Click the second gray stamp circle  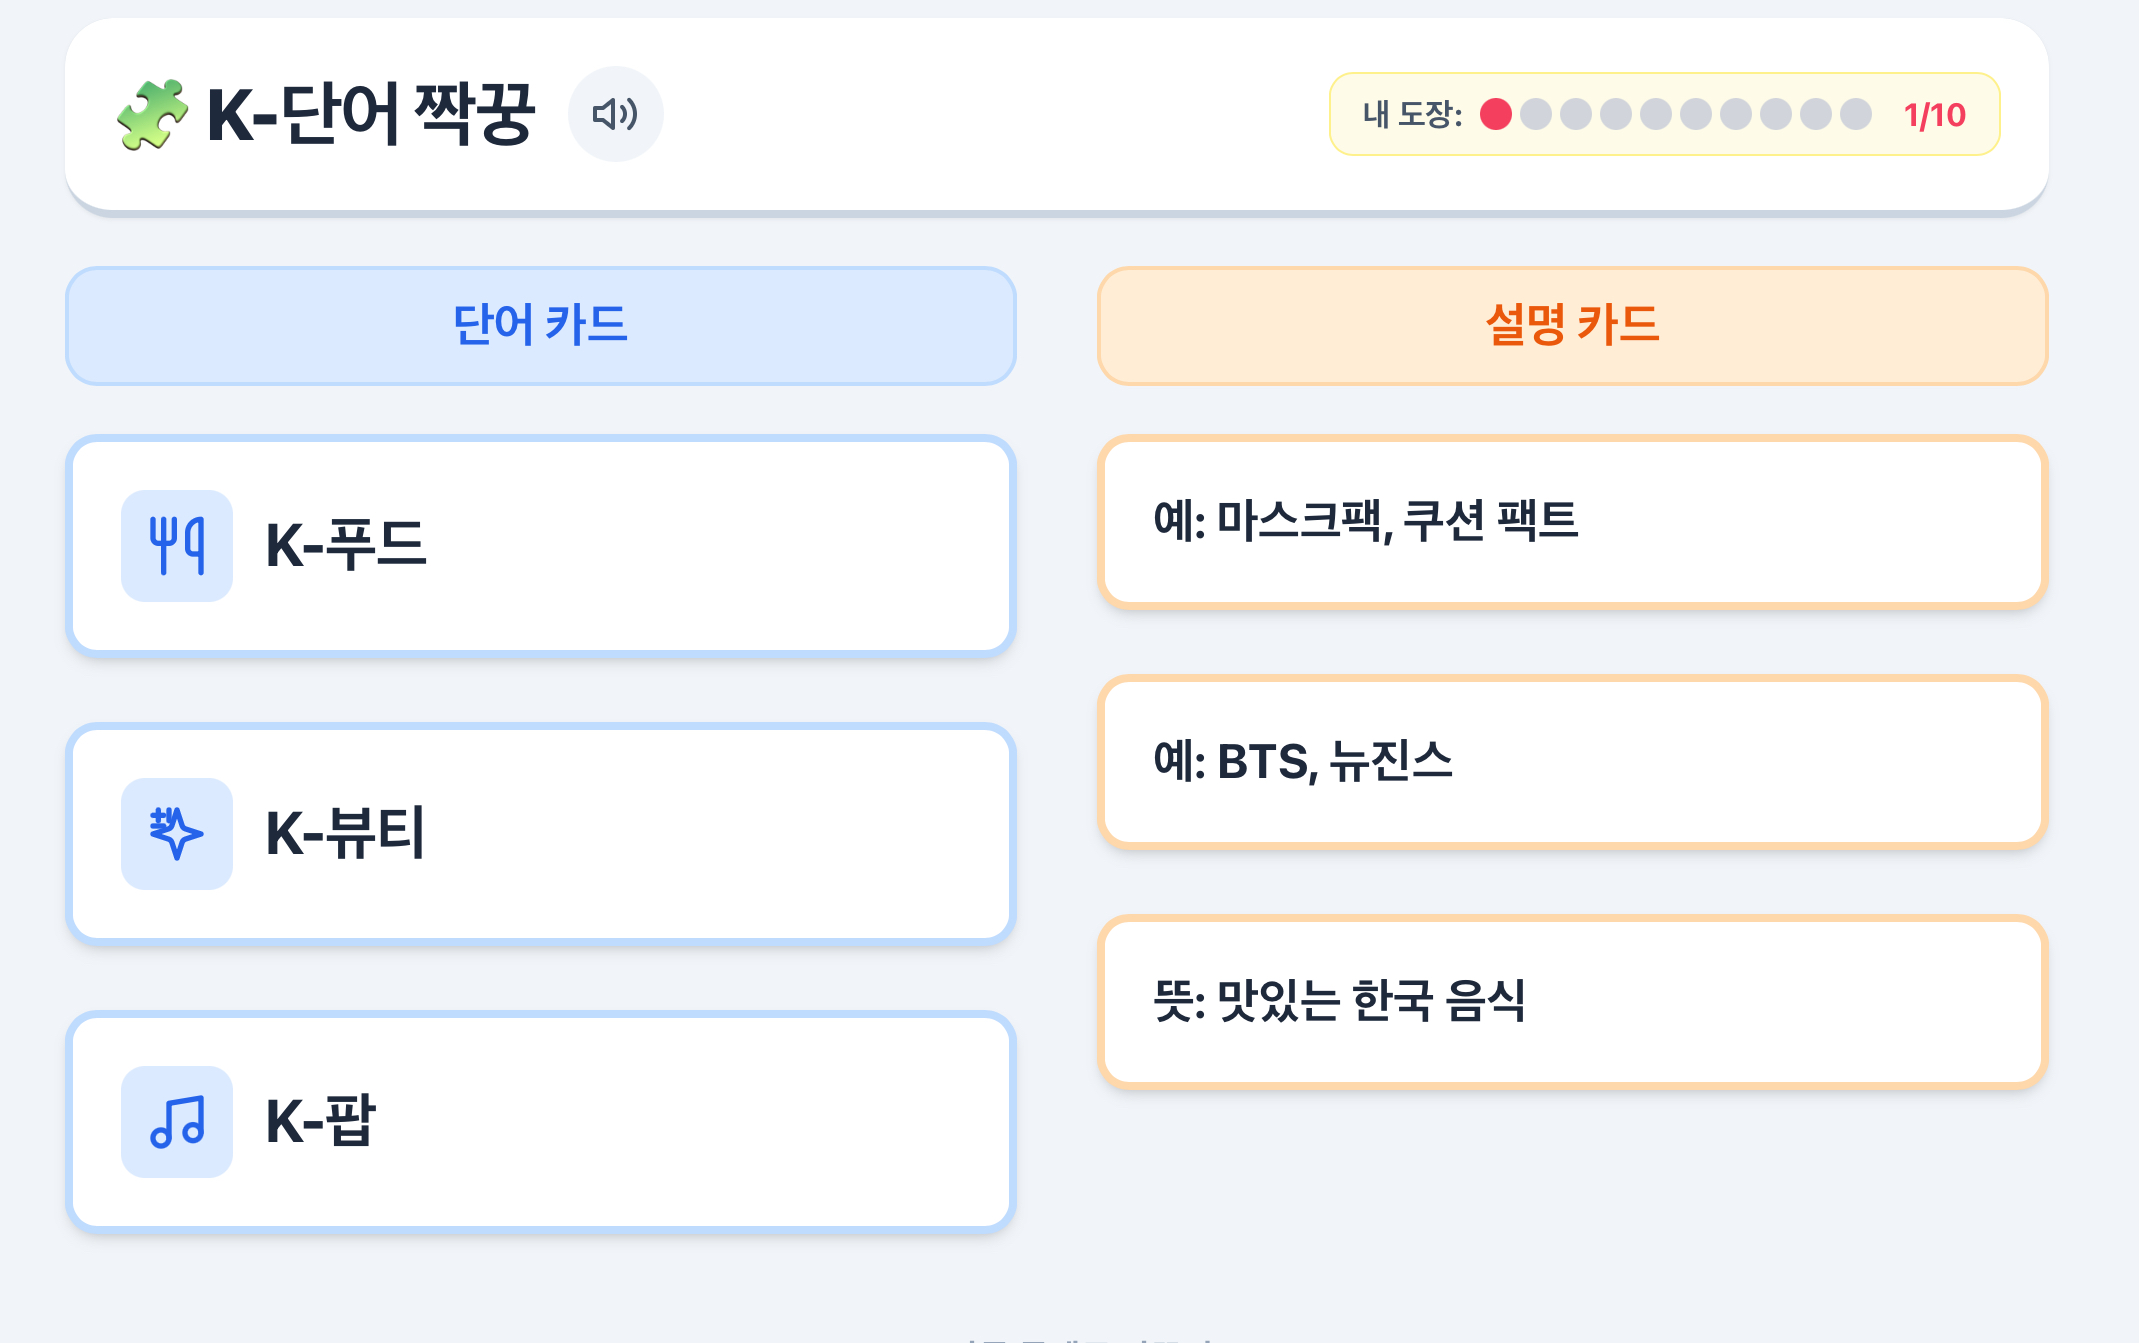click(x=1536, y=115)
